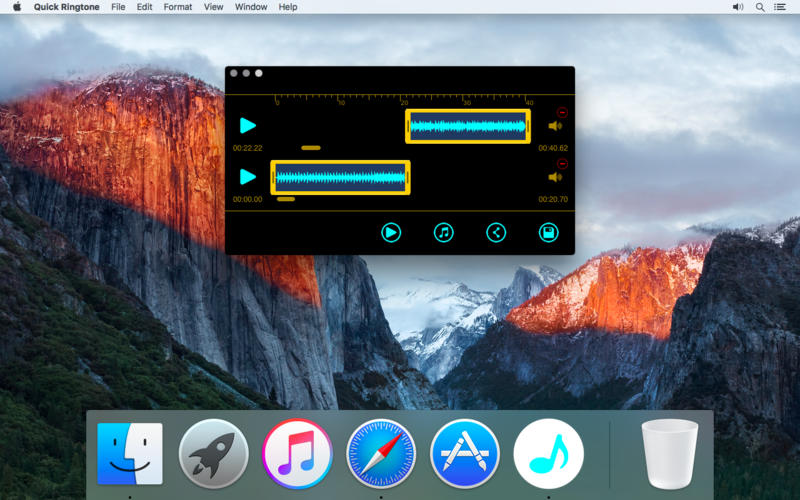Open the Help menu
The height and width of the screenshot is (500, 800).
point(288,7)
